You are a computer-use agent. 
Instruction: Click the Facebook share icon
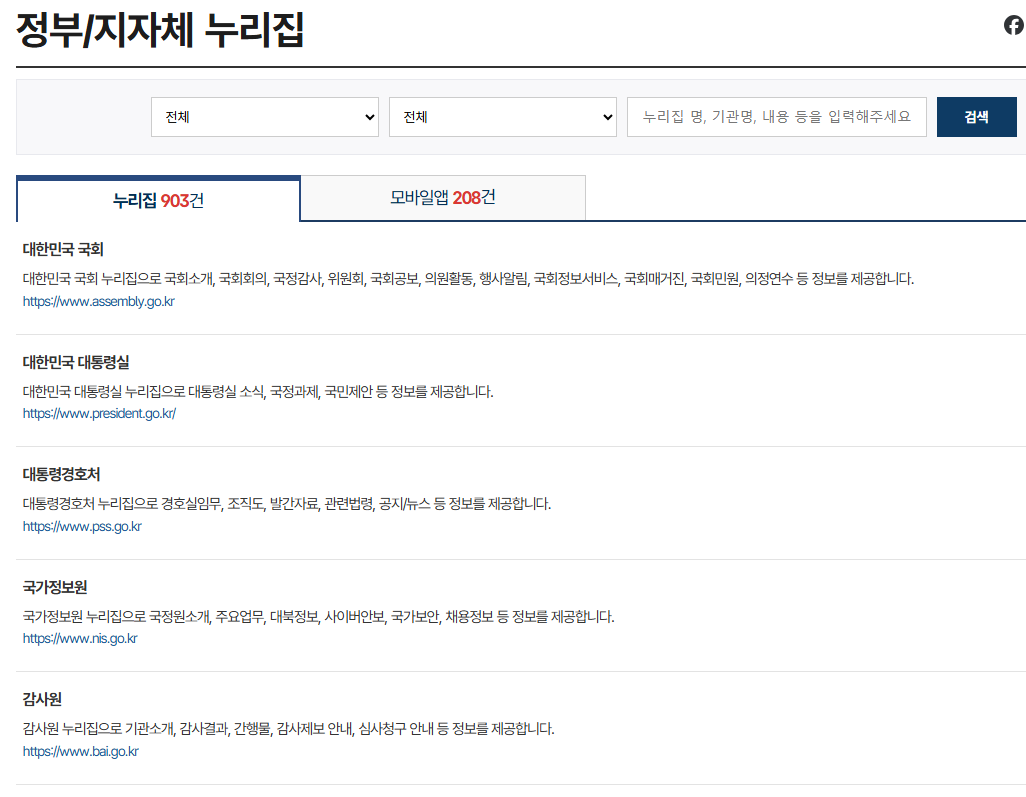point(1014,26)
